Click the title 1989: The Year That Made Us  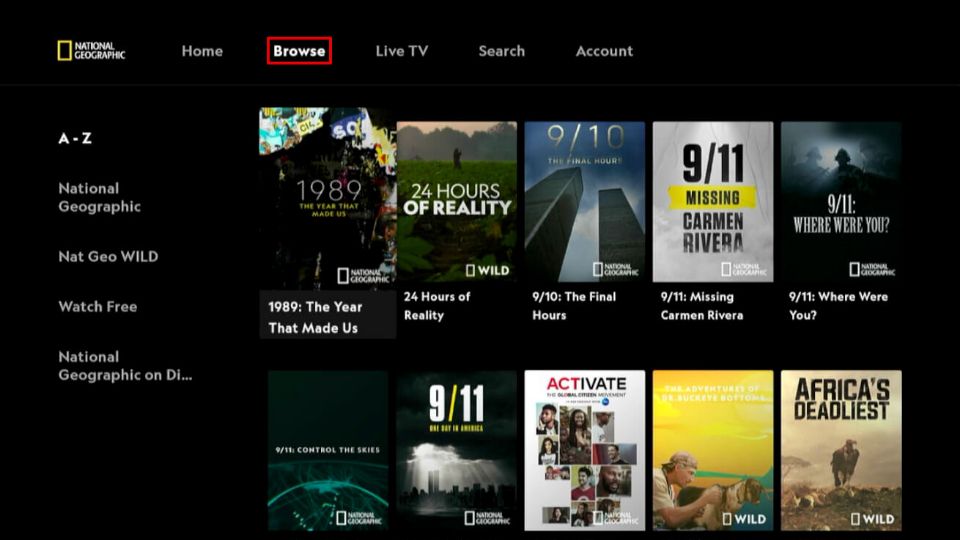[315, 317]
